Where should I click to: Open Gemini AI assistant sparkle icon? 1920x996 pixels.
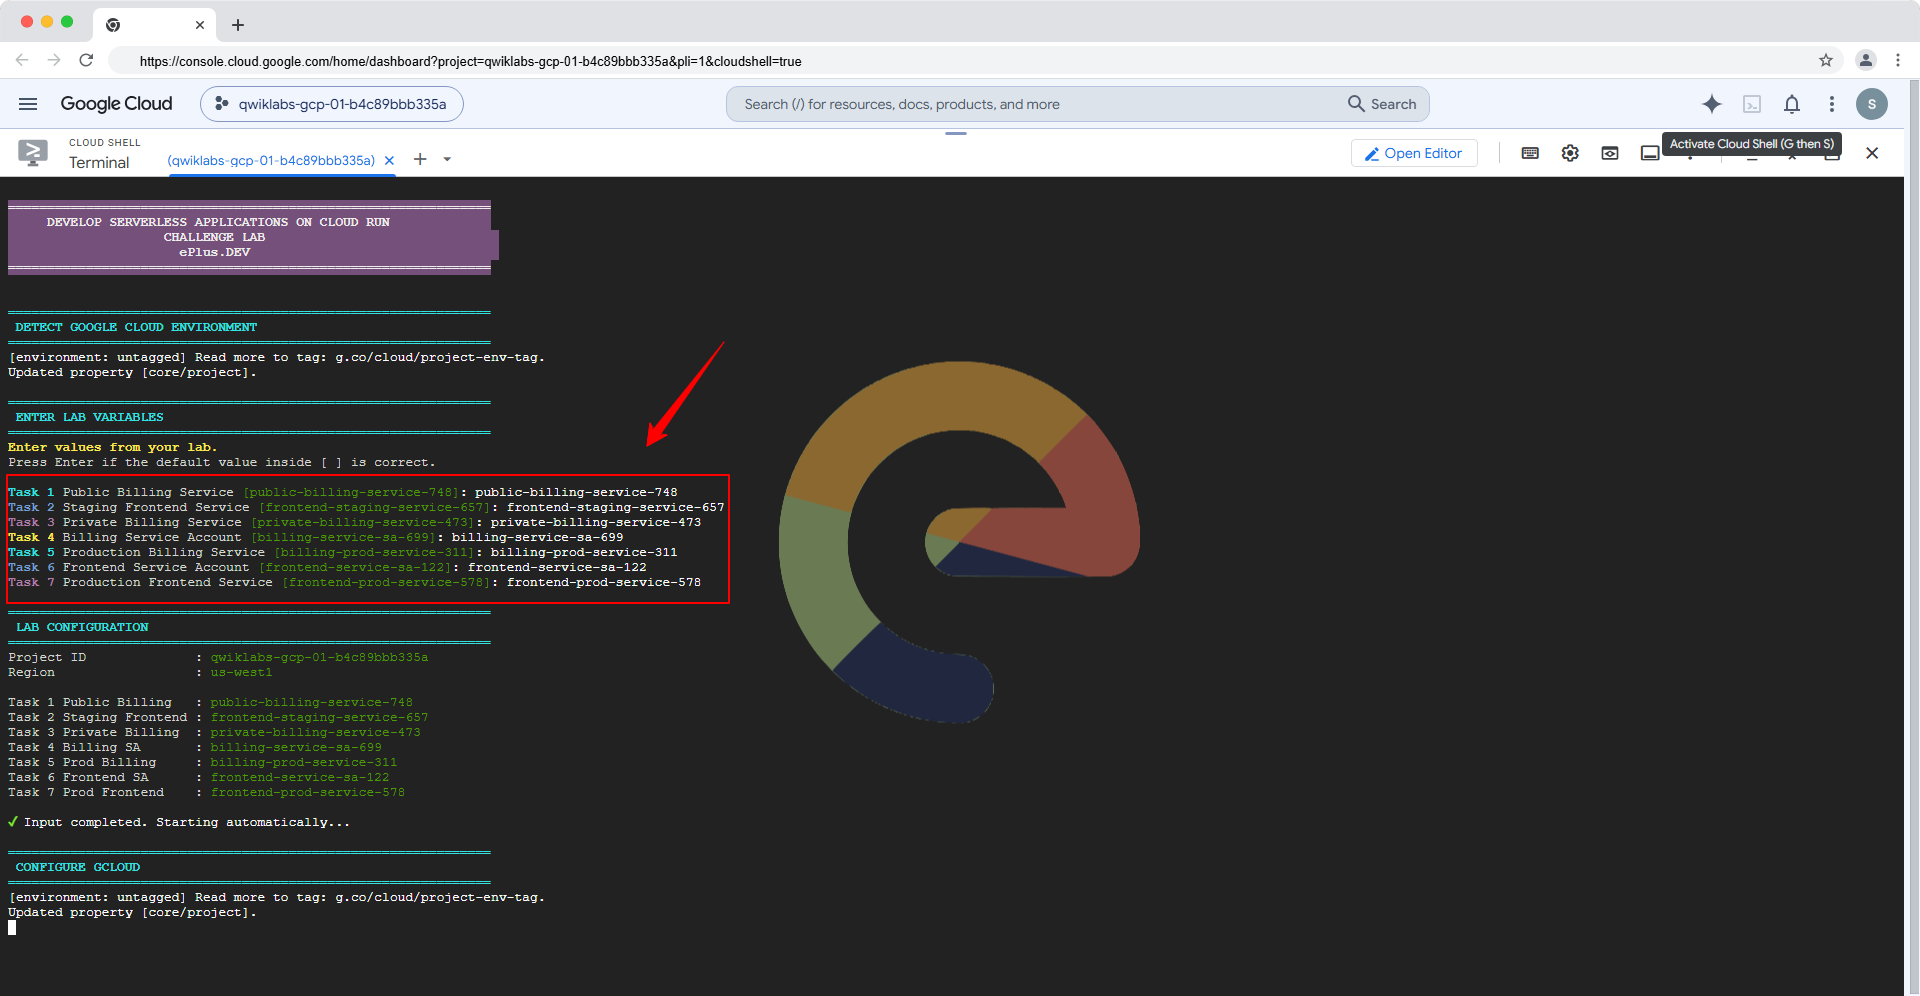click(x=1712, y=104)
